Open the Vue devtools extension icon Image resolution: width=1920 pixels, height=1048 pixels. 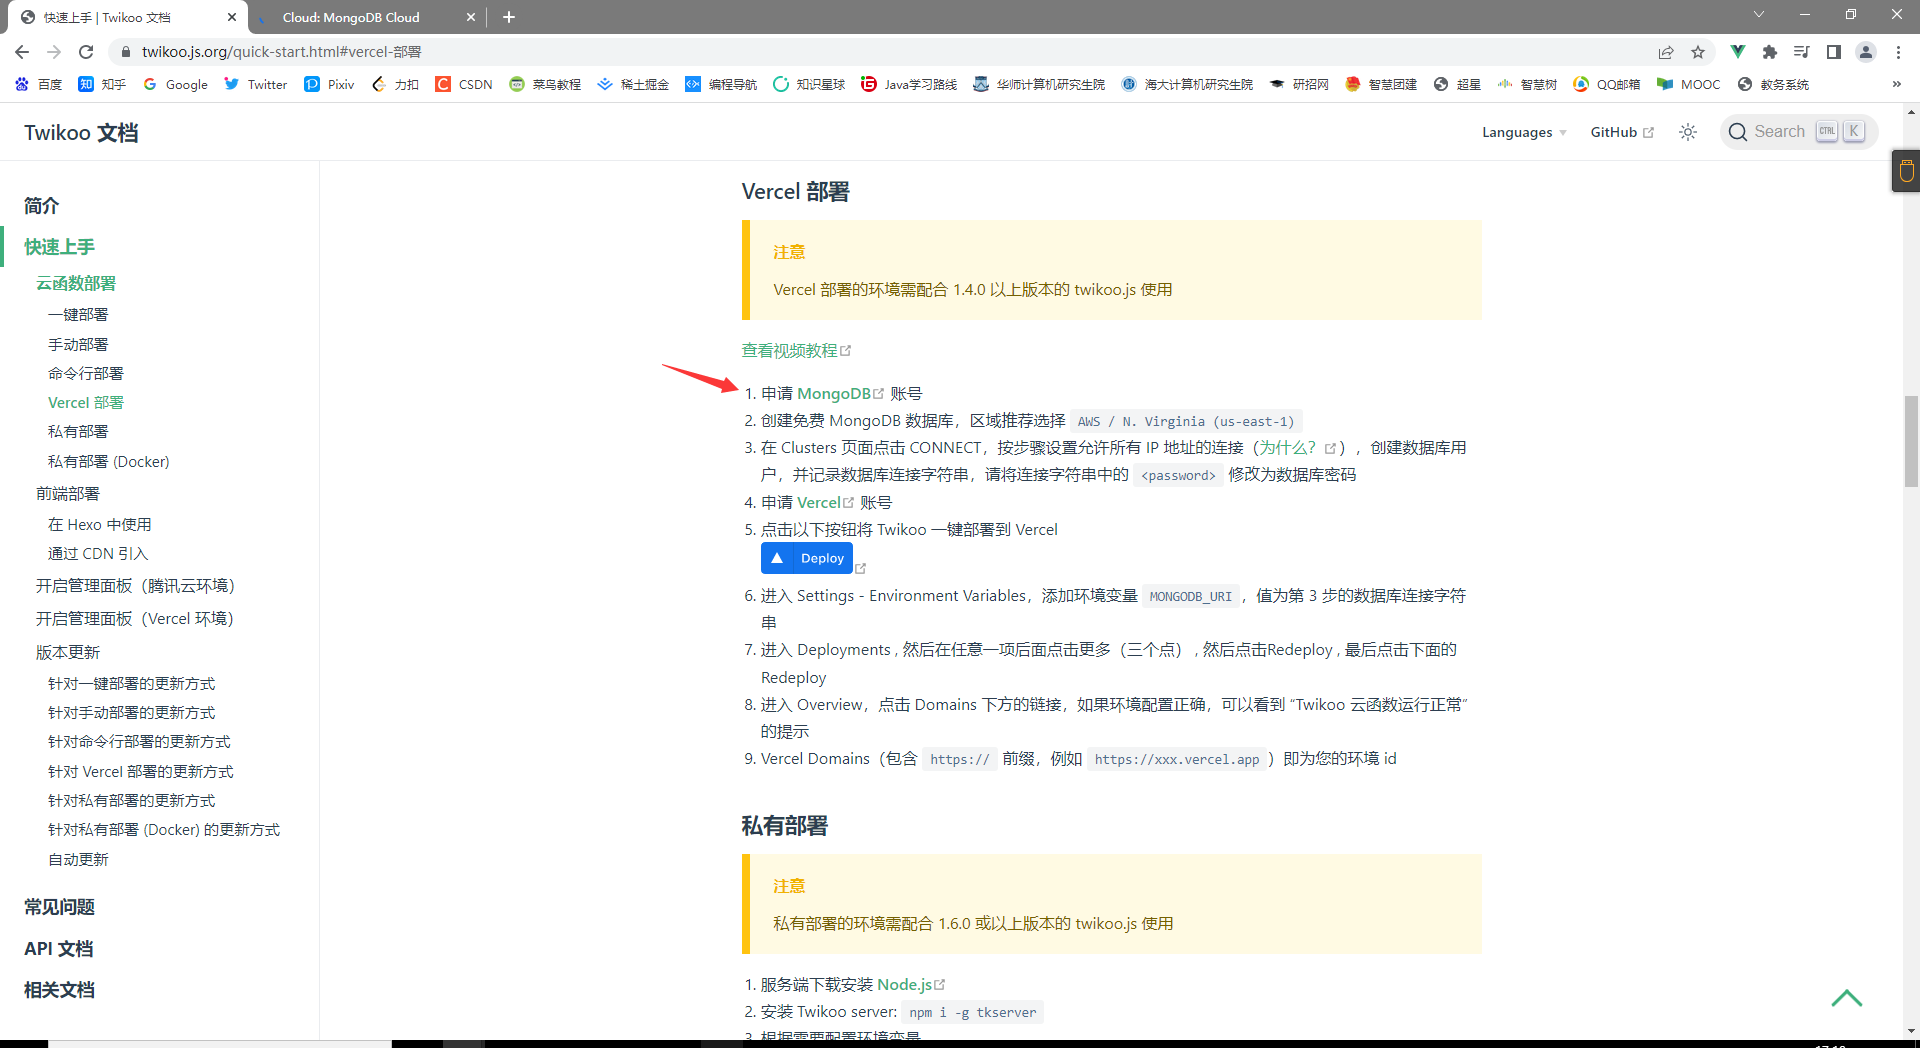click(x=1737, y=52)
